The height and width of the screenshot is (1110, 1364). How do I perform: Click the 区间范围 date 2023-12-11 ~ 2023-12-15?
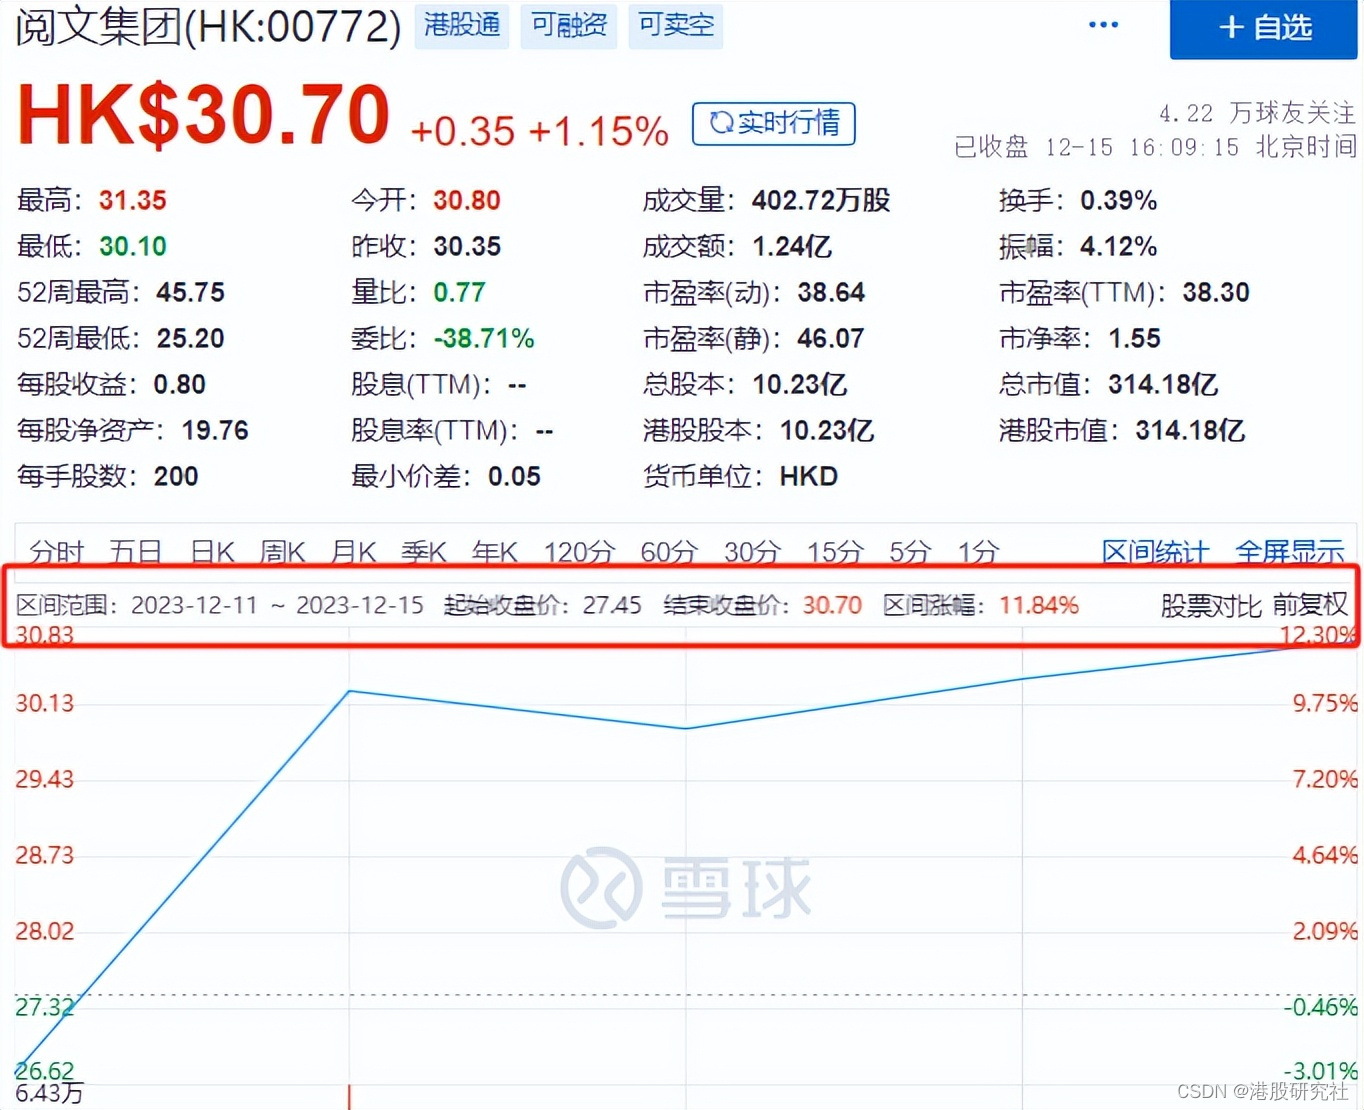(277, 605)
